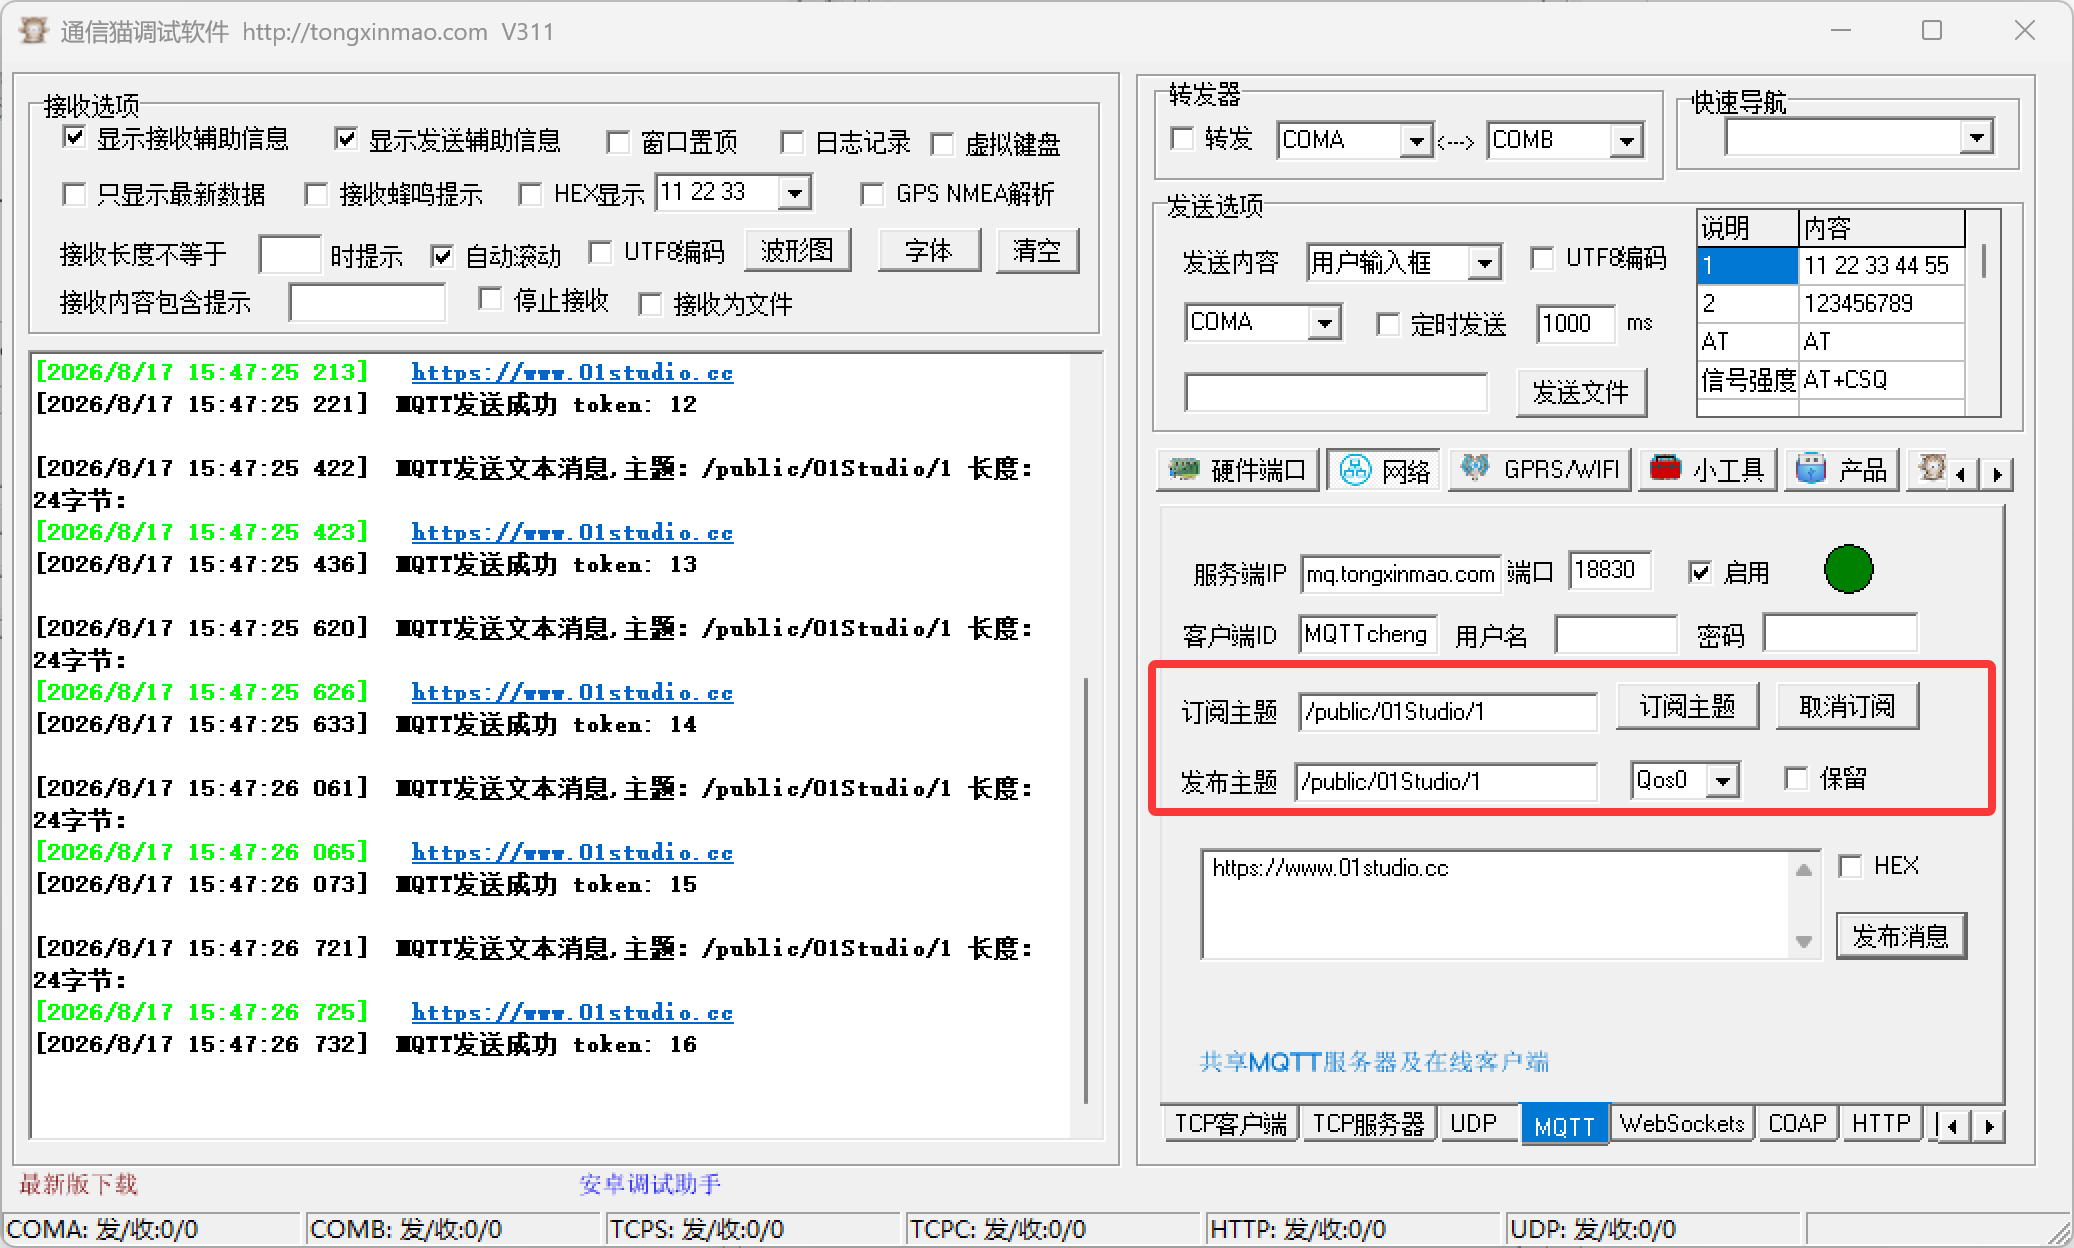The image size is (2074, 1248).
Task: Expand the HEX display 11 22 33 dropdown
Action: [795, 192]
